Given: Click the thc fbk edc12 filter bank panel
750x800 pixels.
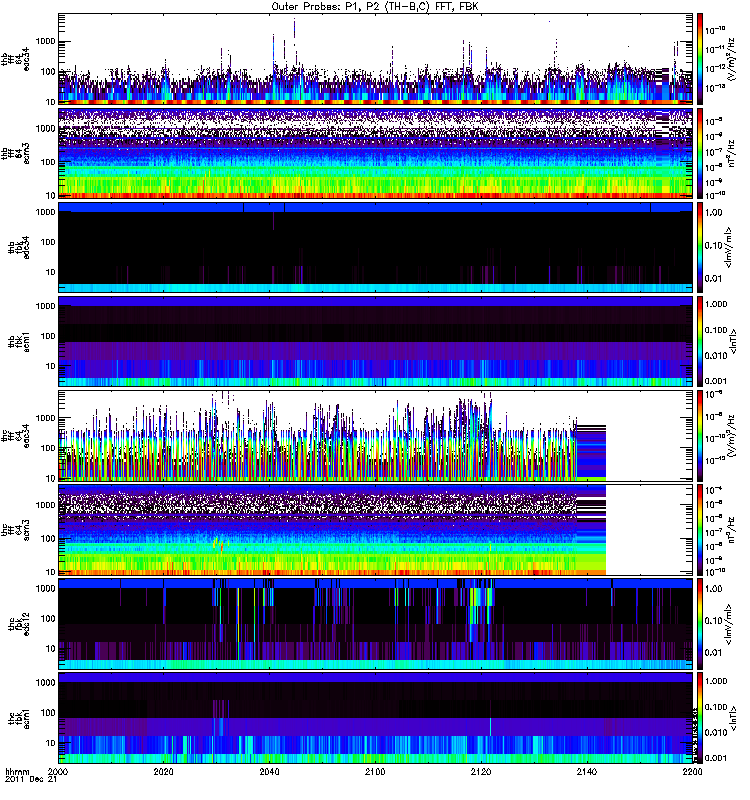Looking at the screenshot, I should (375, 622).
